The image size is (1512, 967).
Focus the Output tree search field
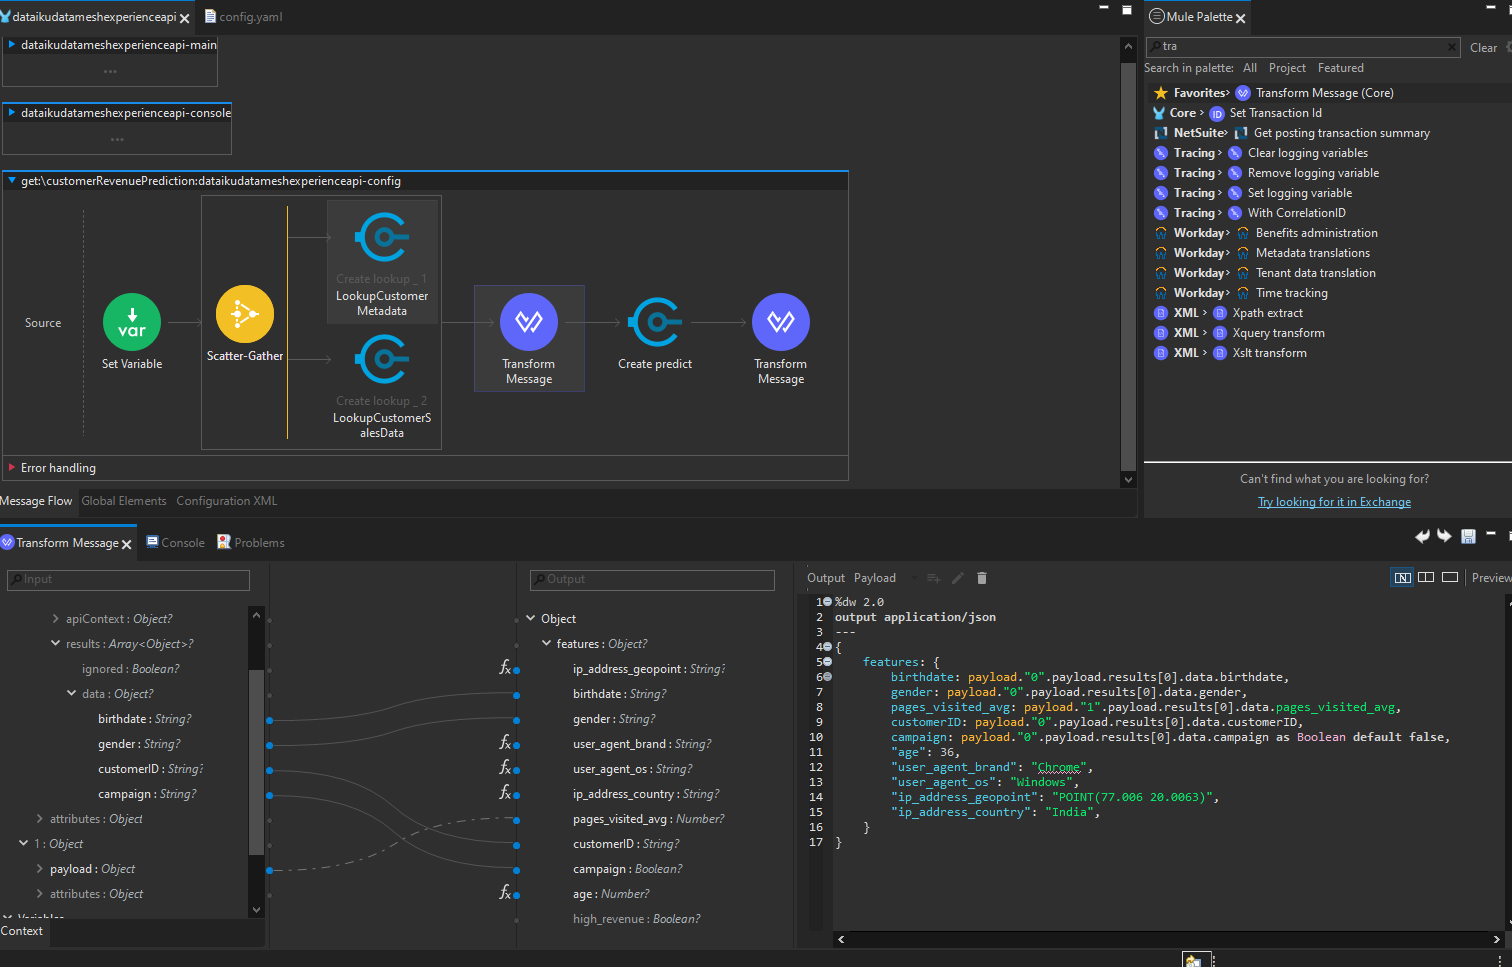(652, 580)
